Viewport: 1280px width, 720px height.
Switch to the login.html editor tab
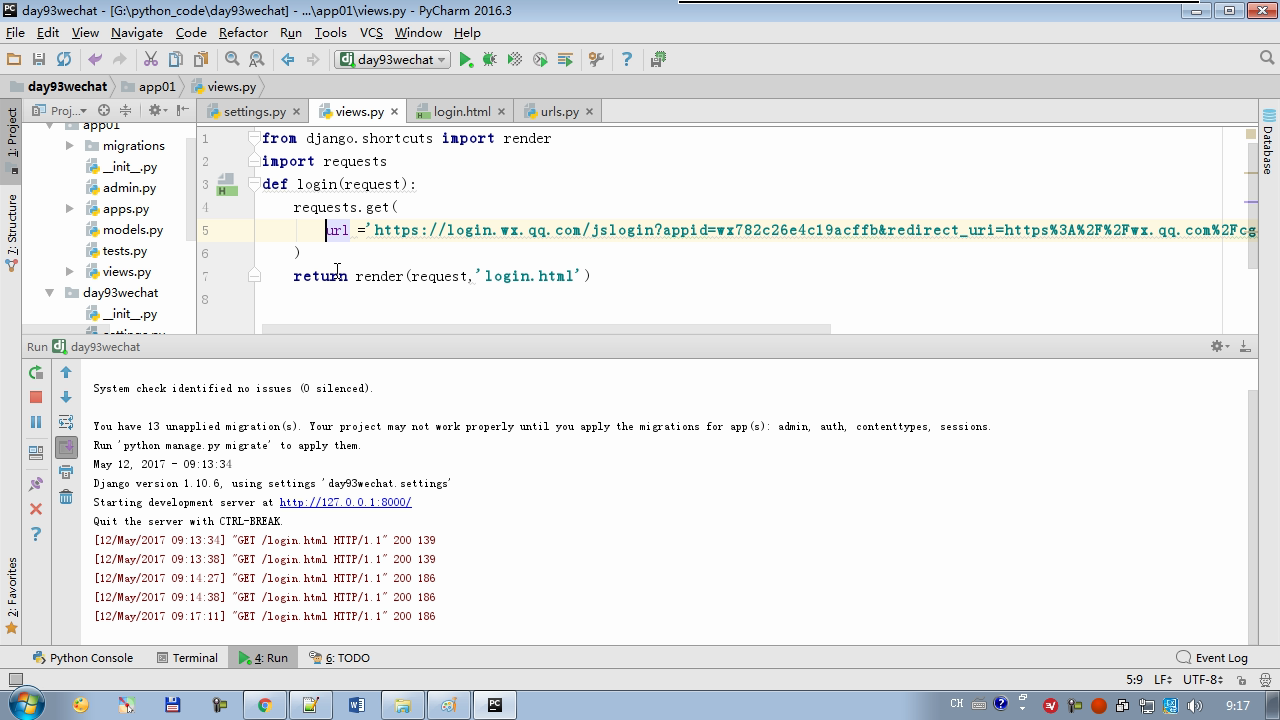point(461,112)
